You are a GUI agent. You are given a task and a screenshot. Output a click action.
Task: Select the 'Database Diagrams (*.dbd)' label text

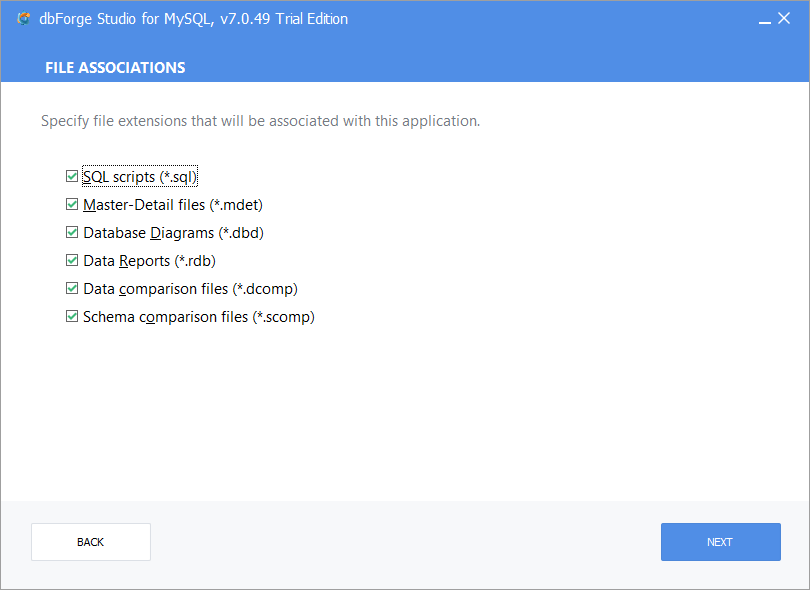click(x=173, y=233)
